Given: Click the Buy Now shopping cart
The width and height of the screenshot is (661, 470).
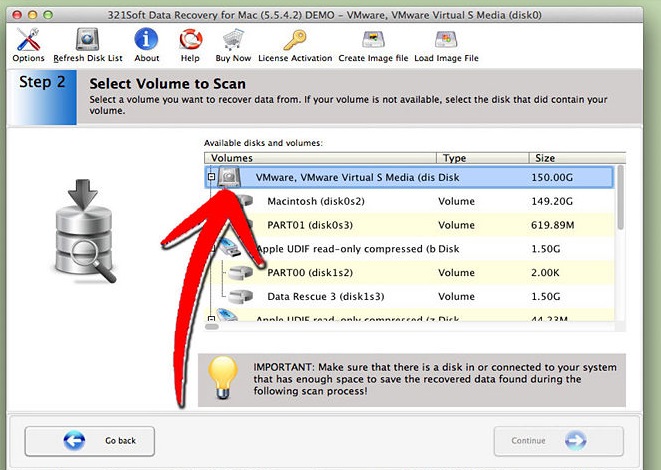Looking at the screenshot, I should click(233, 39).
